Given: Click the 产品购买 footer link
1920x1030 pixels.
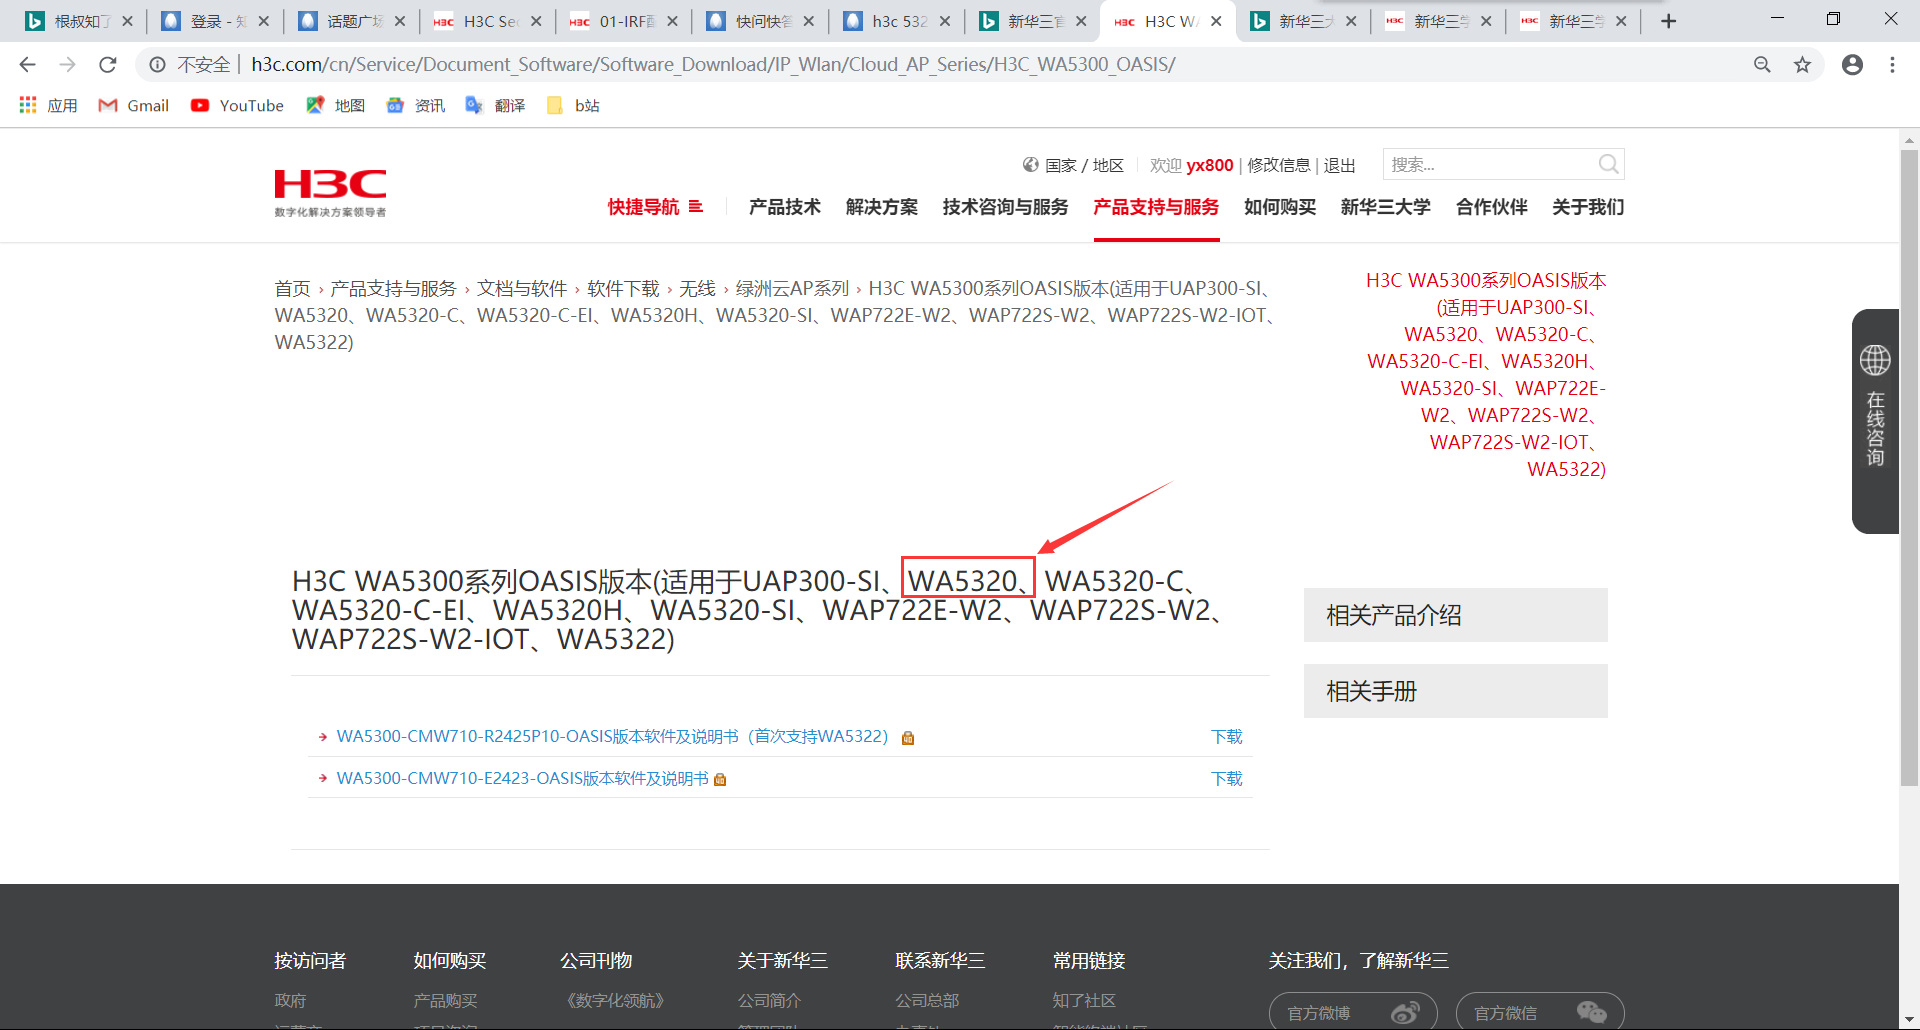Looking at the screenshot, I should [445, 1001].
